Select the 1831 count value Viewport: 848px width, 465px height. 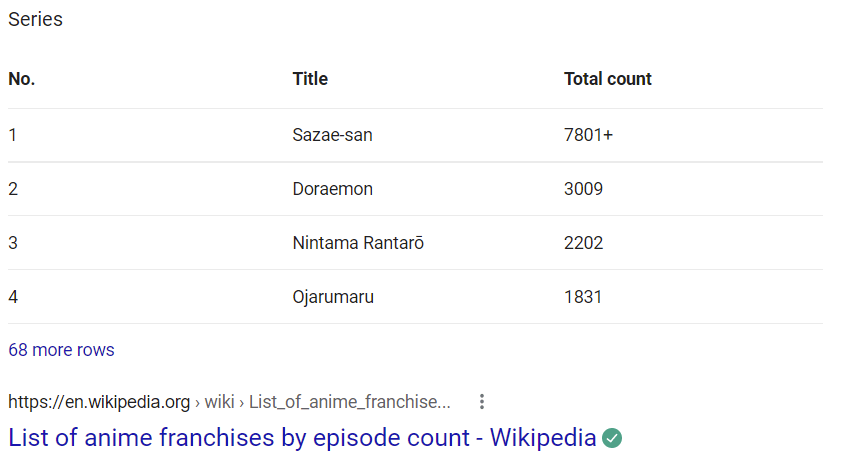click(583, 296)
